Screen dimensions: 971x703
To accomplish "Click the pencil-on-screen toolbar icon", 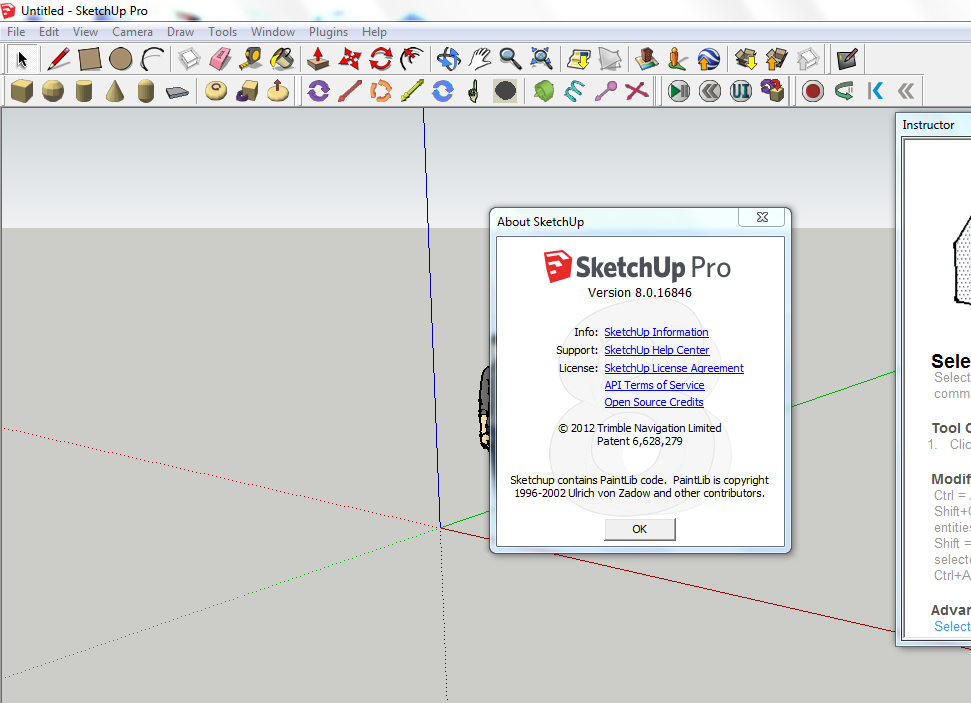I will (x=847, y=59).
